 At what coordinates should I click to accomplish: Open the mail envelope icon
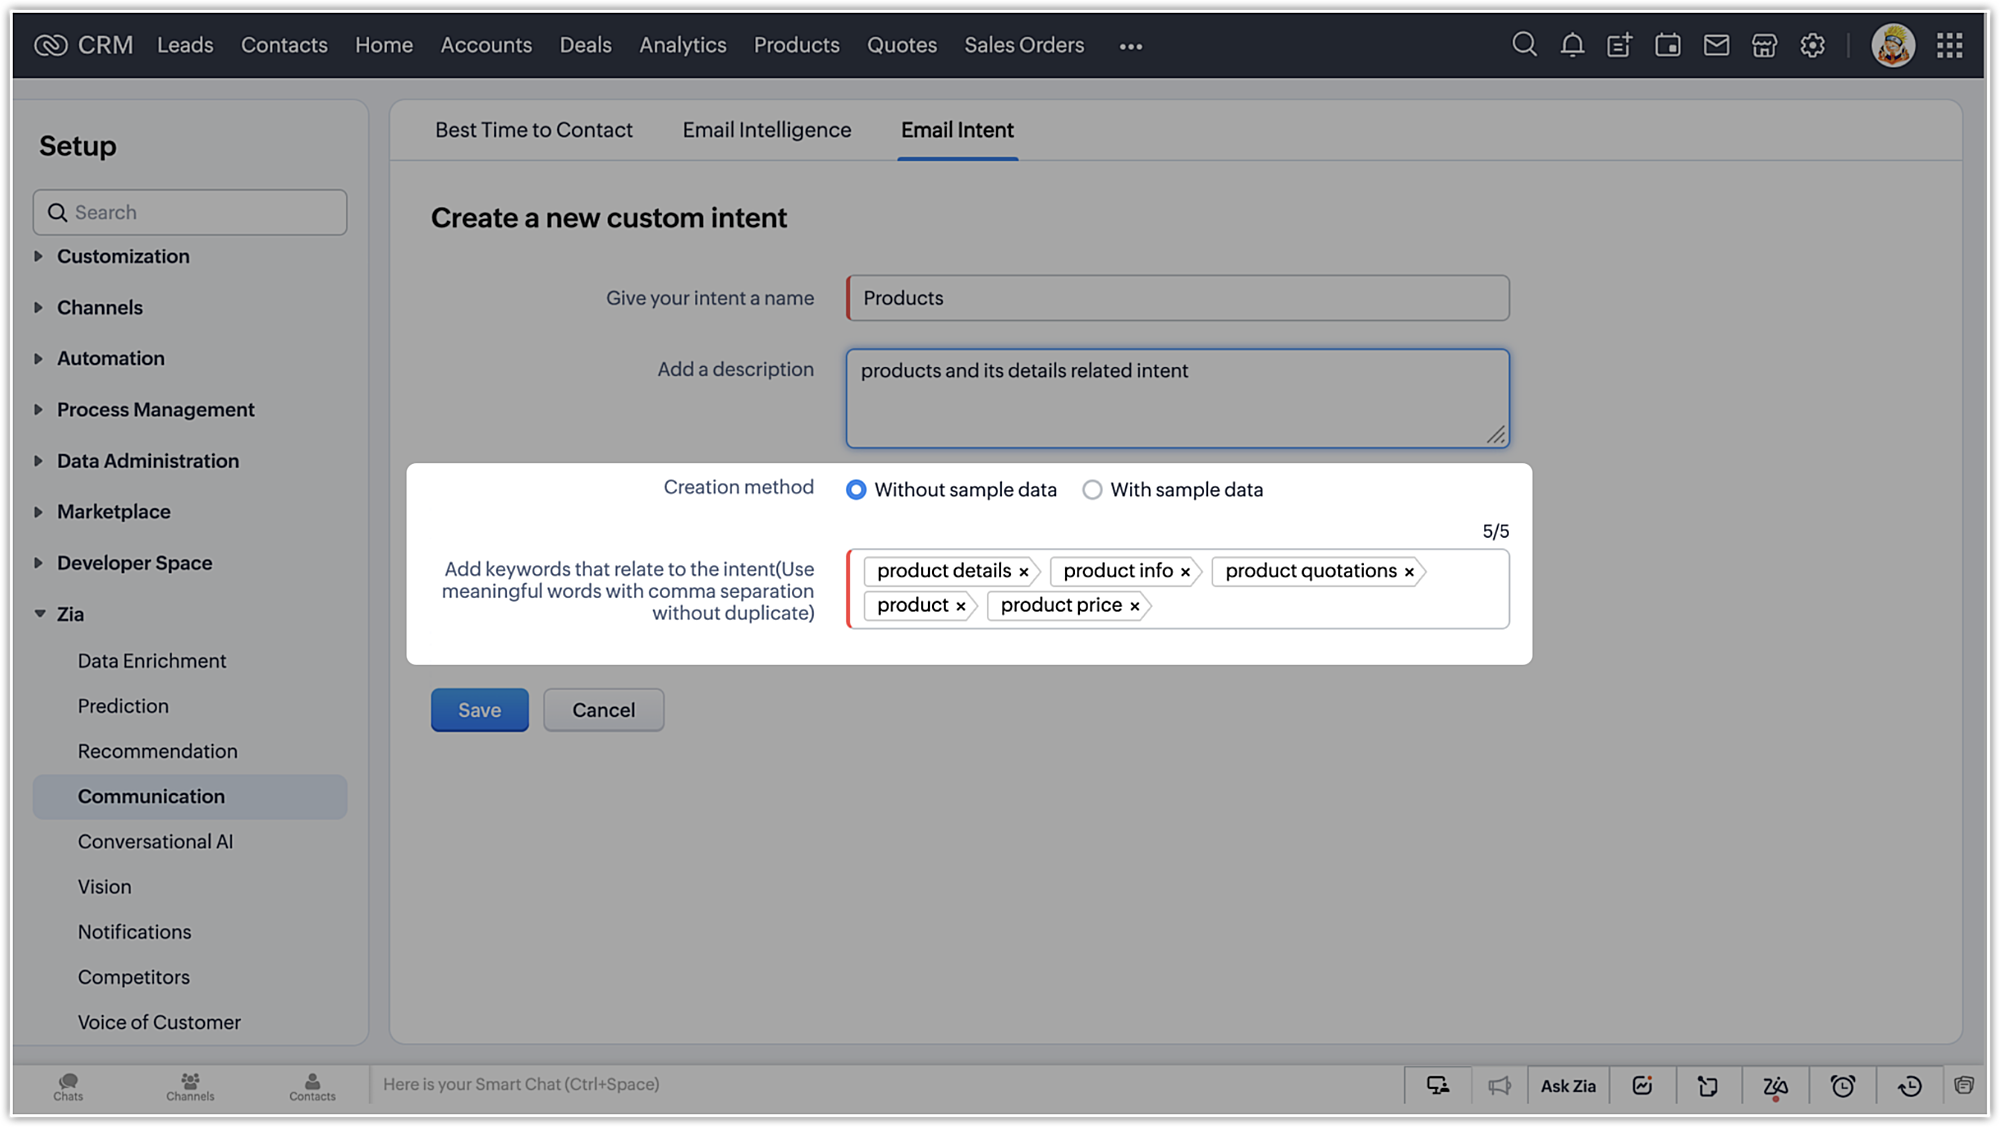click(x=1716, y=45)
